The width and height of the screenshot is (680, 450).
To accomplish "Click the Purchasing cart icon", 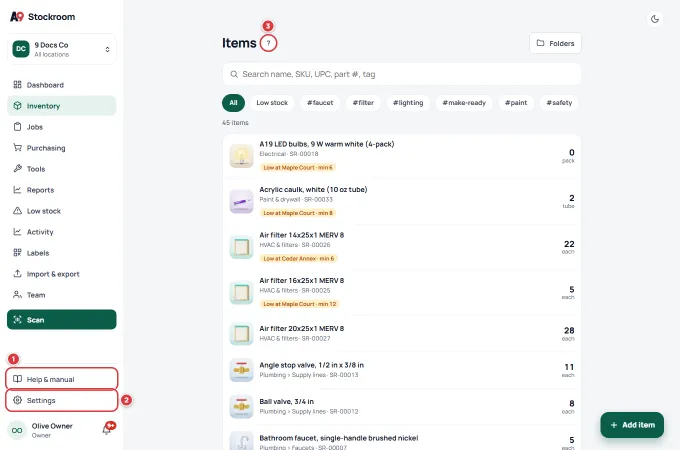I will (x=17, y=147).
